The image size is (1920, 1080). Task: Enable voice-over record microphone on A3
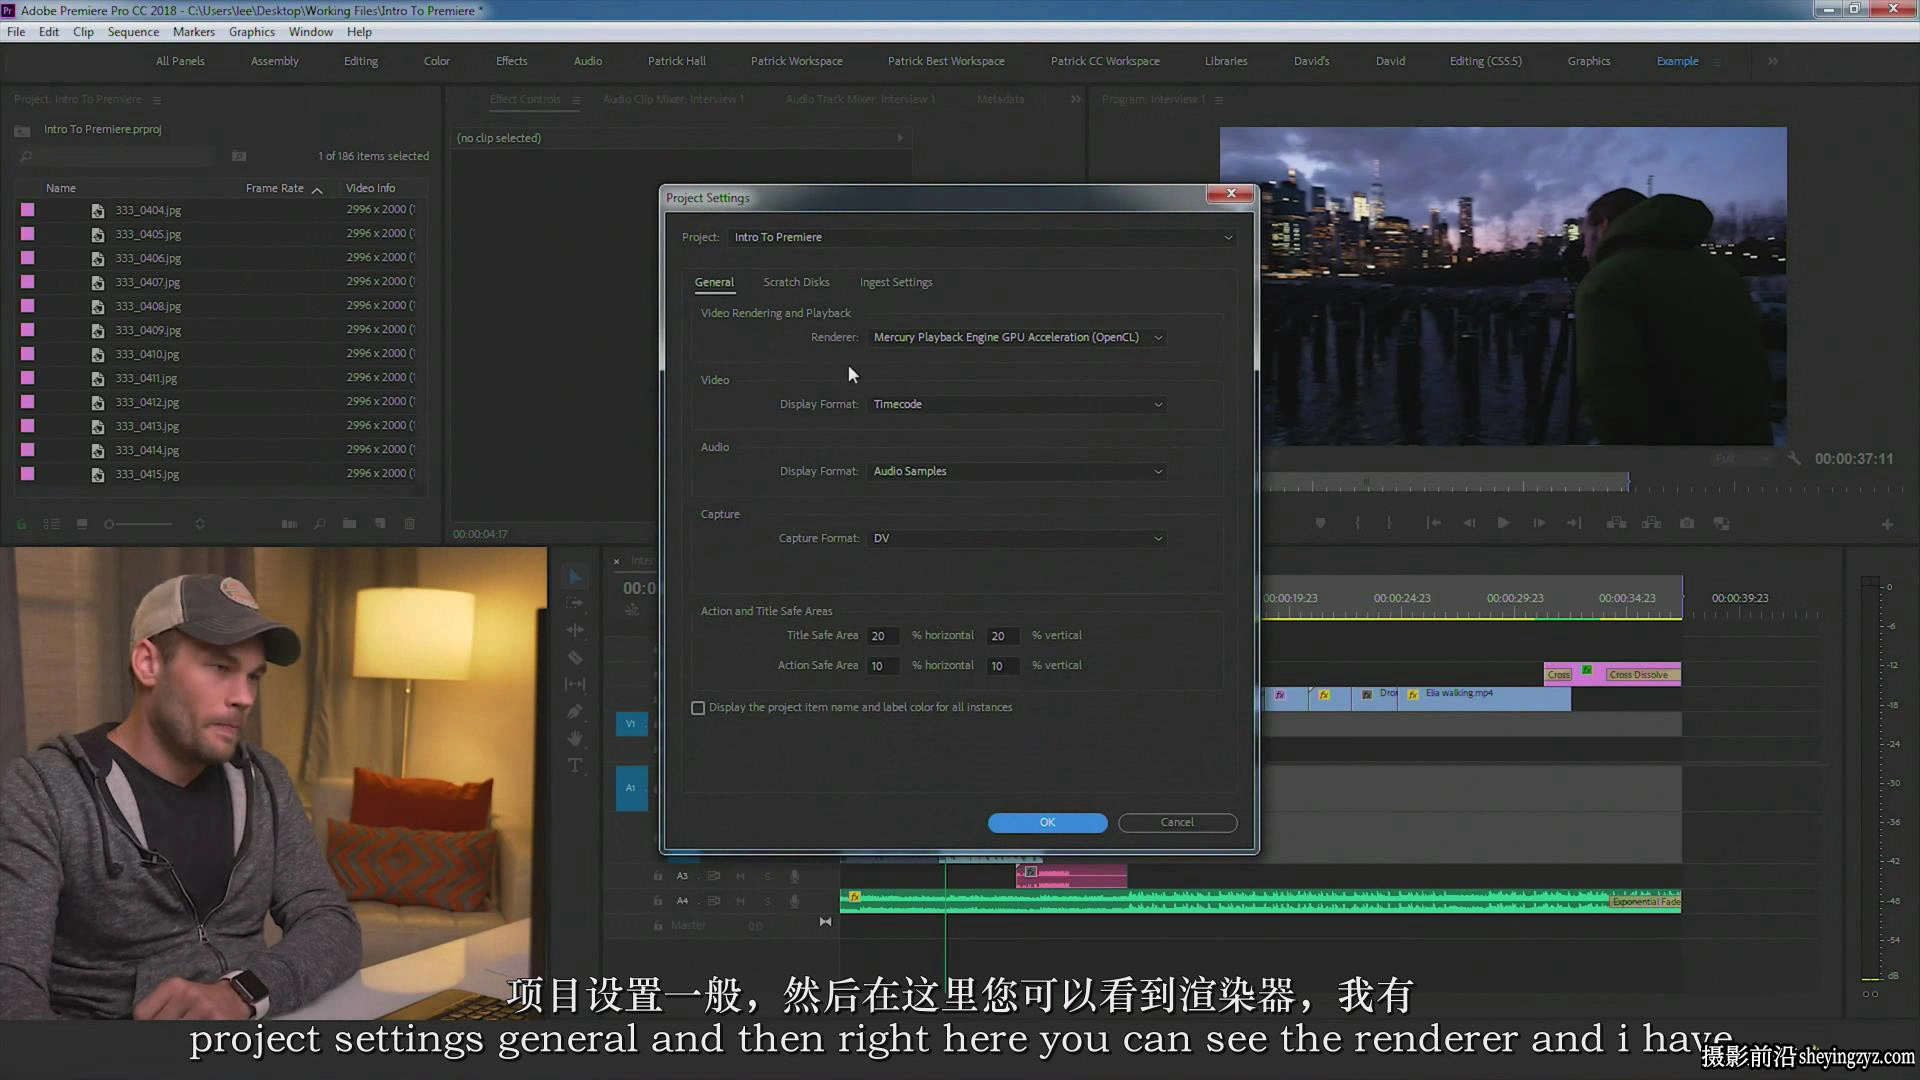point(795,876)
